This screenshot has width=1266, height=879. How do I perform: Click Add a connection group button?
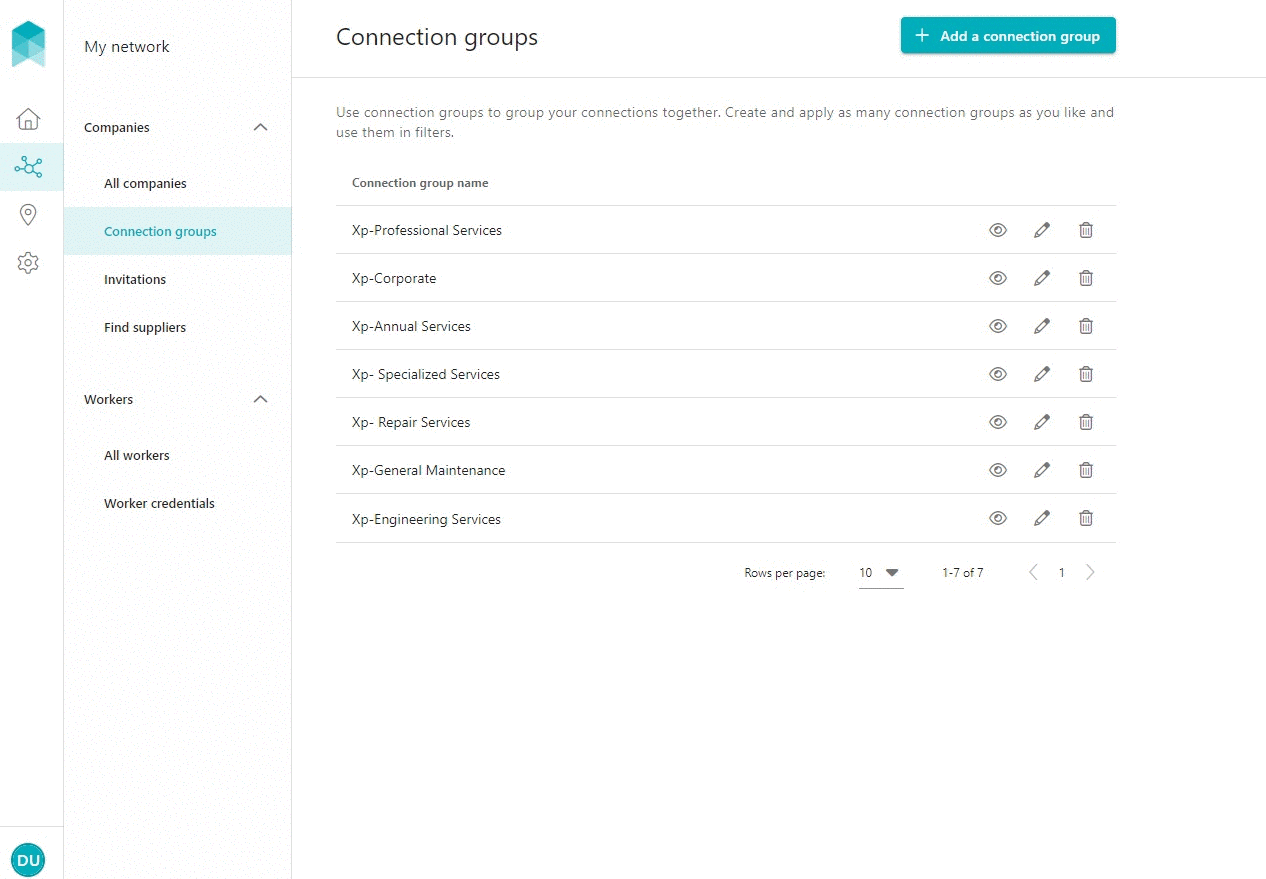pos(1008,36)
